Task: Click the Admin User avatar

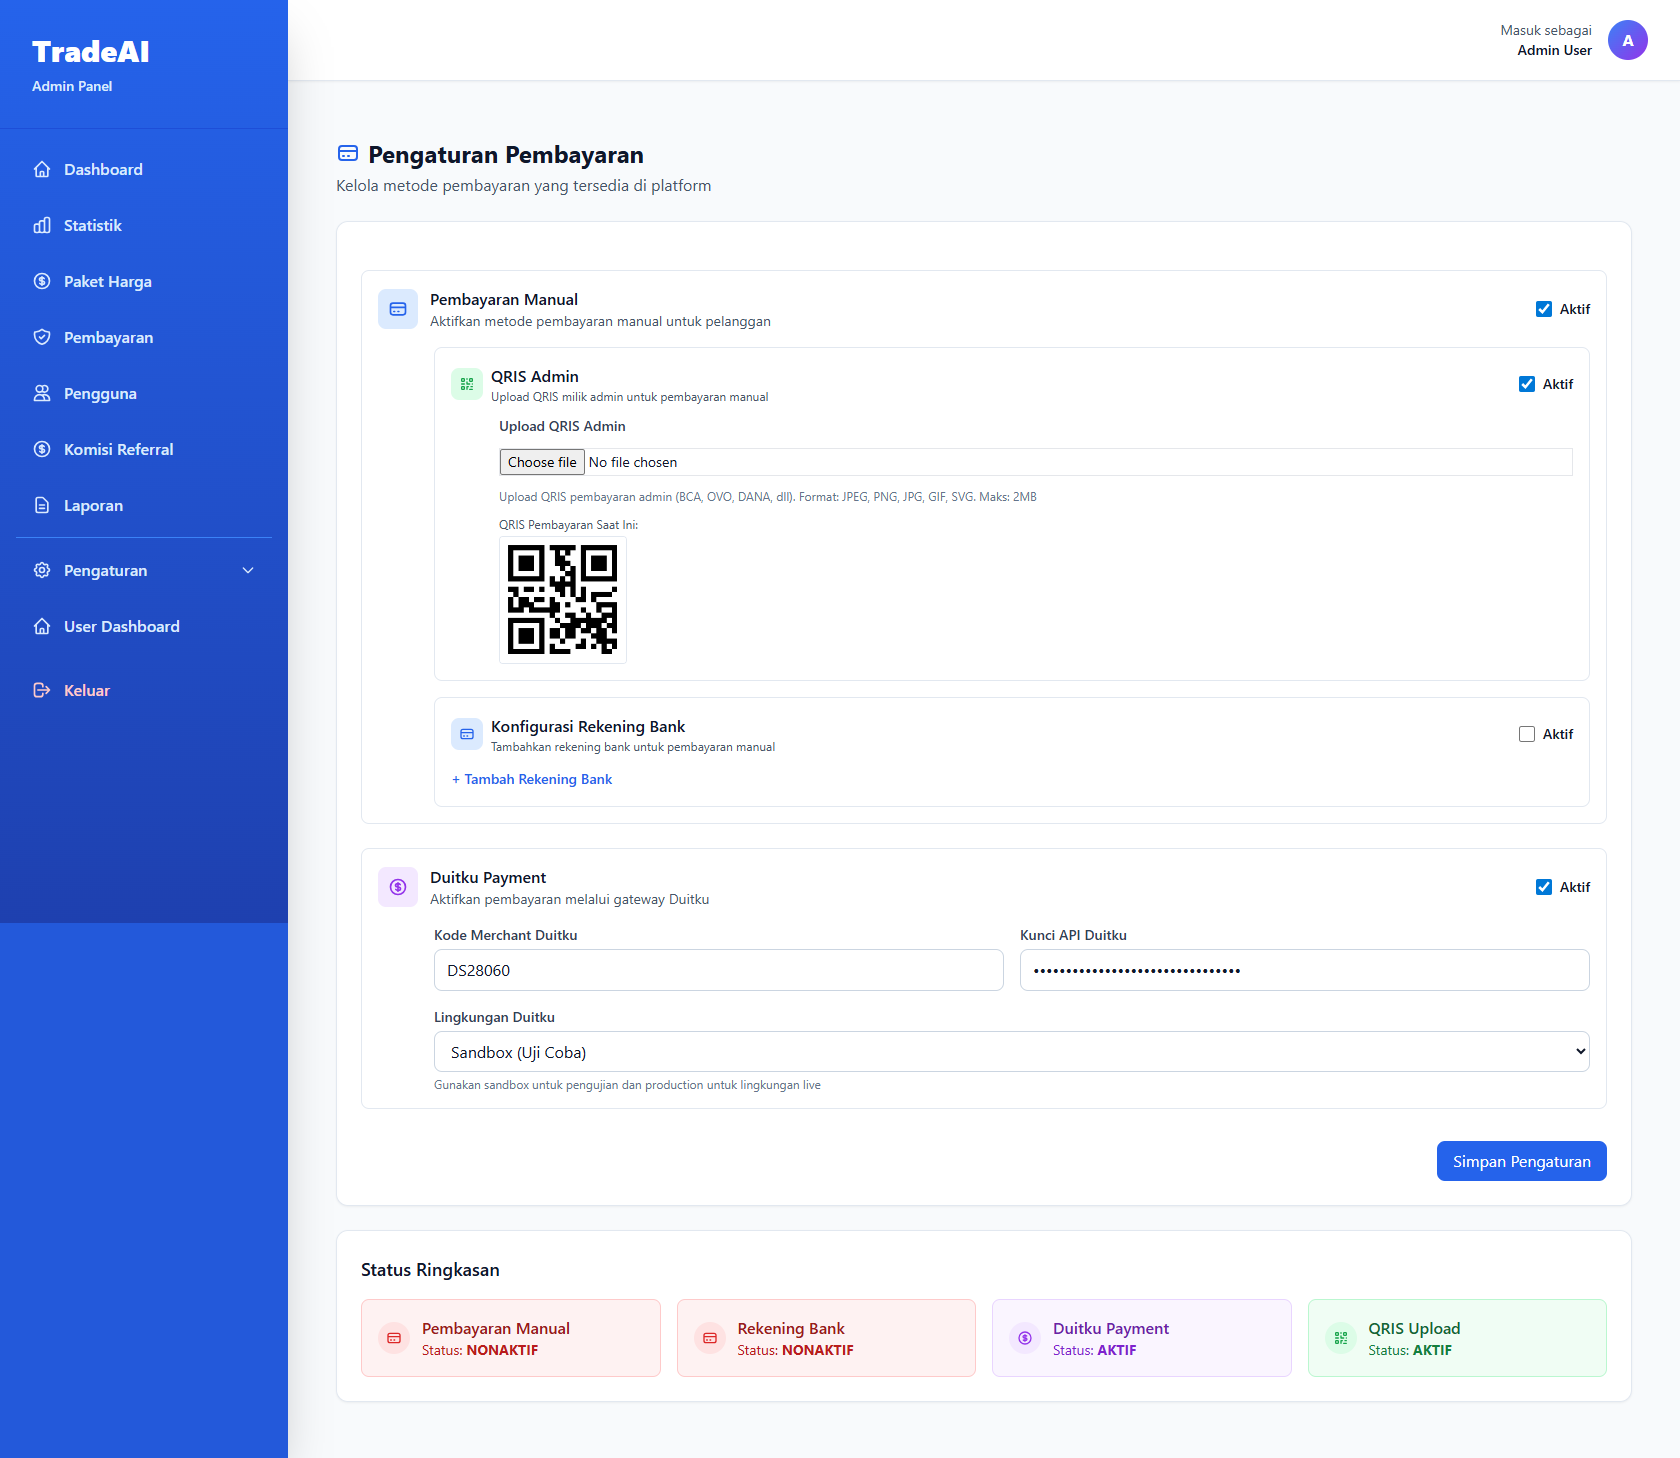Action: pos(1627,41)
